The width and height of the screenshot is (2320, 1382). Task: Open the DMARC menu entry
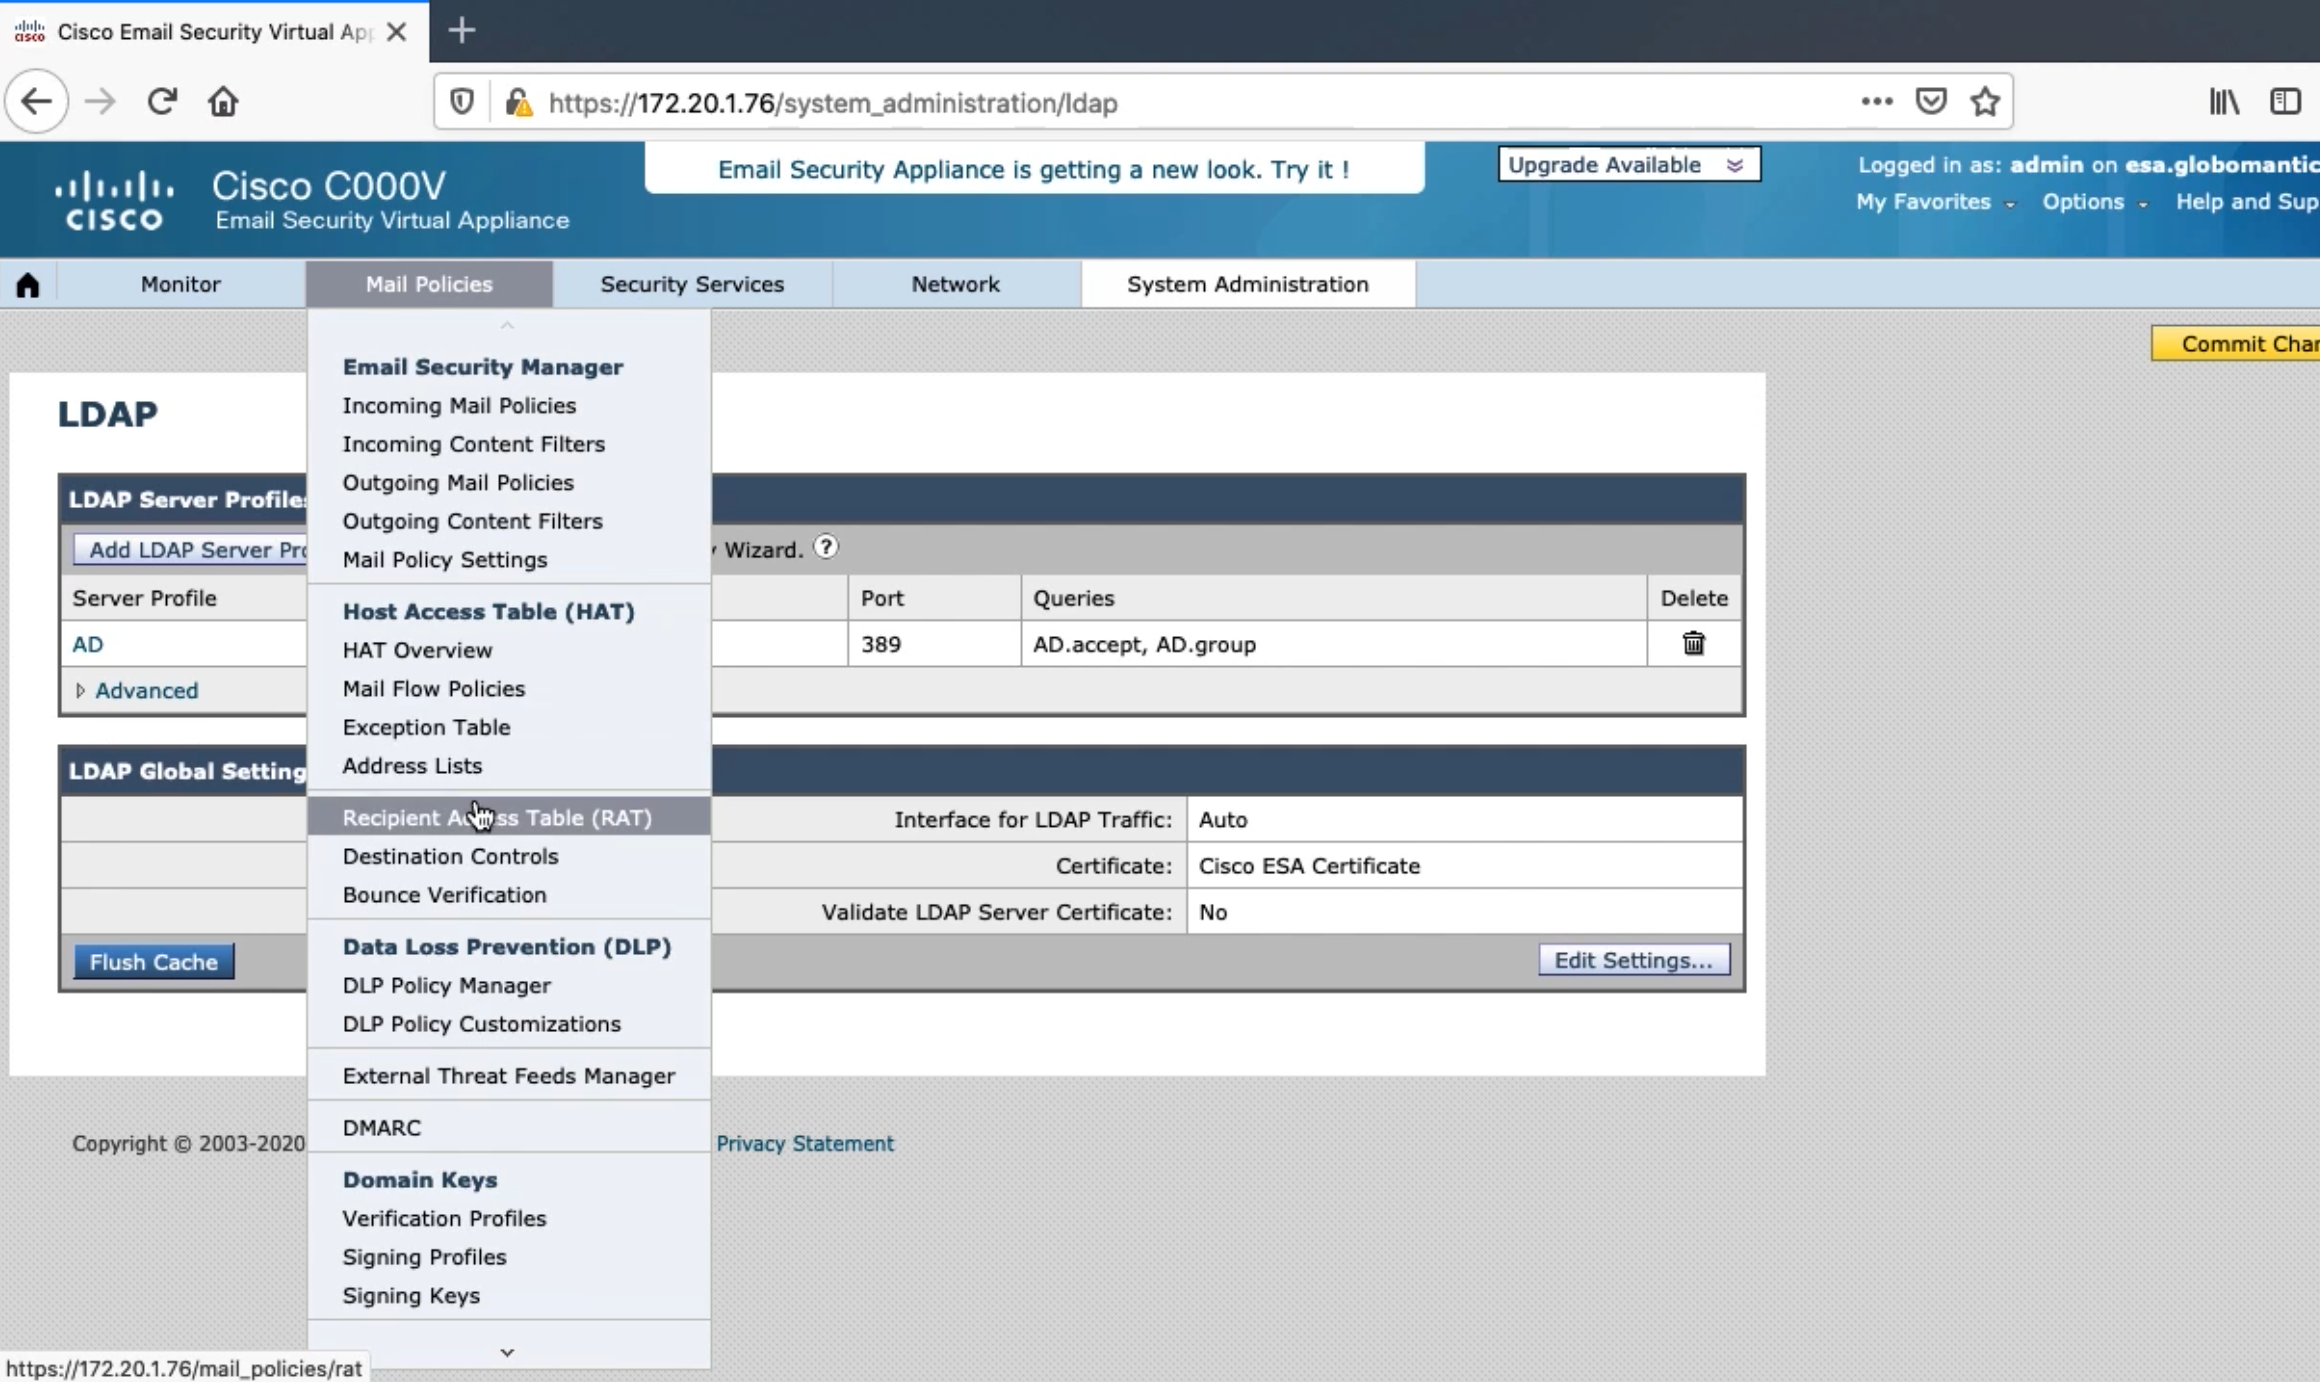click(x=381, y=1127)
